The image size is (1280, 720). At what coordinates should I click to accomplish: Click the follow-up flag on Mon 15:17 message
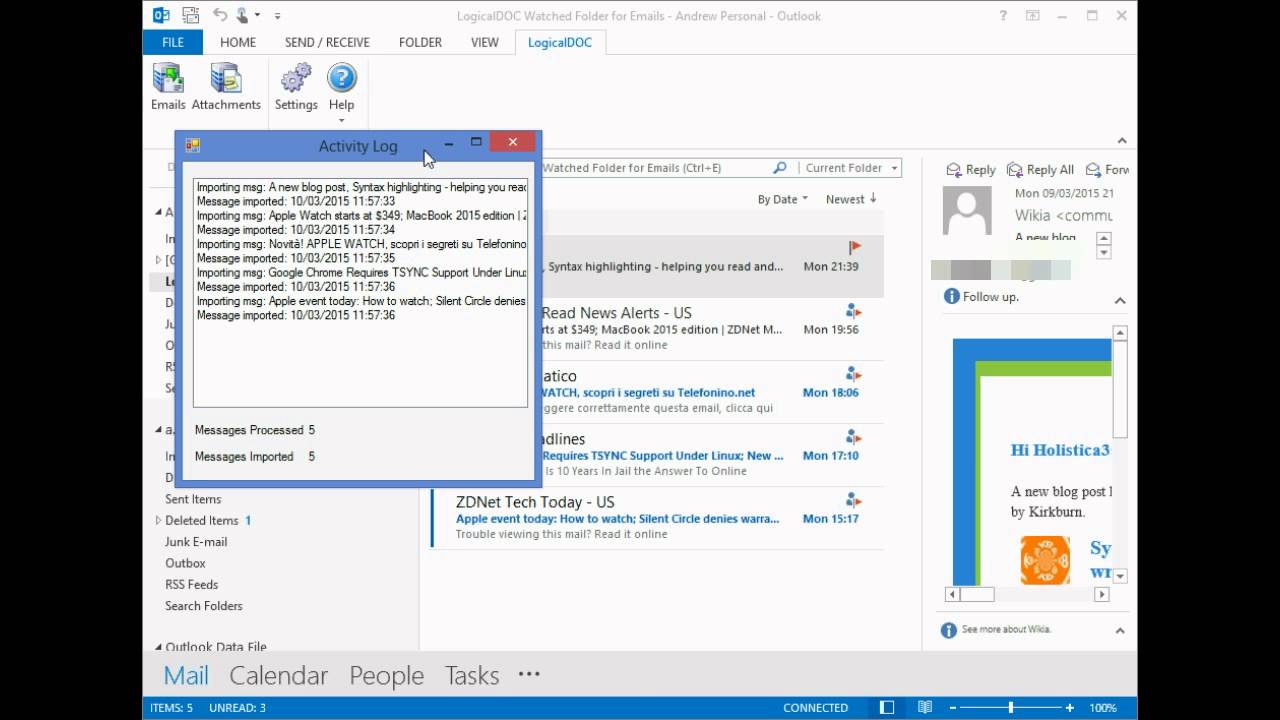pyautogui.click(x=853, y=500)
